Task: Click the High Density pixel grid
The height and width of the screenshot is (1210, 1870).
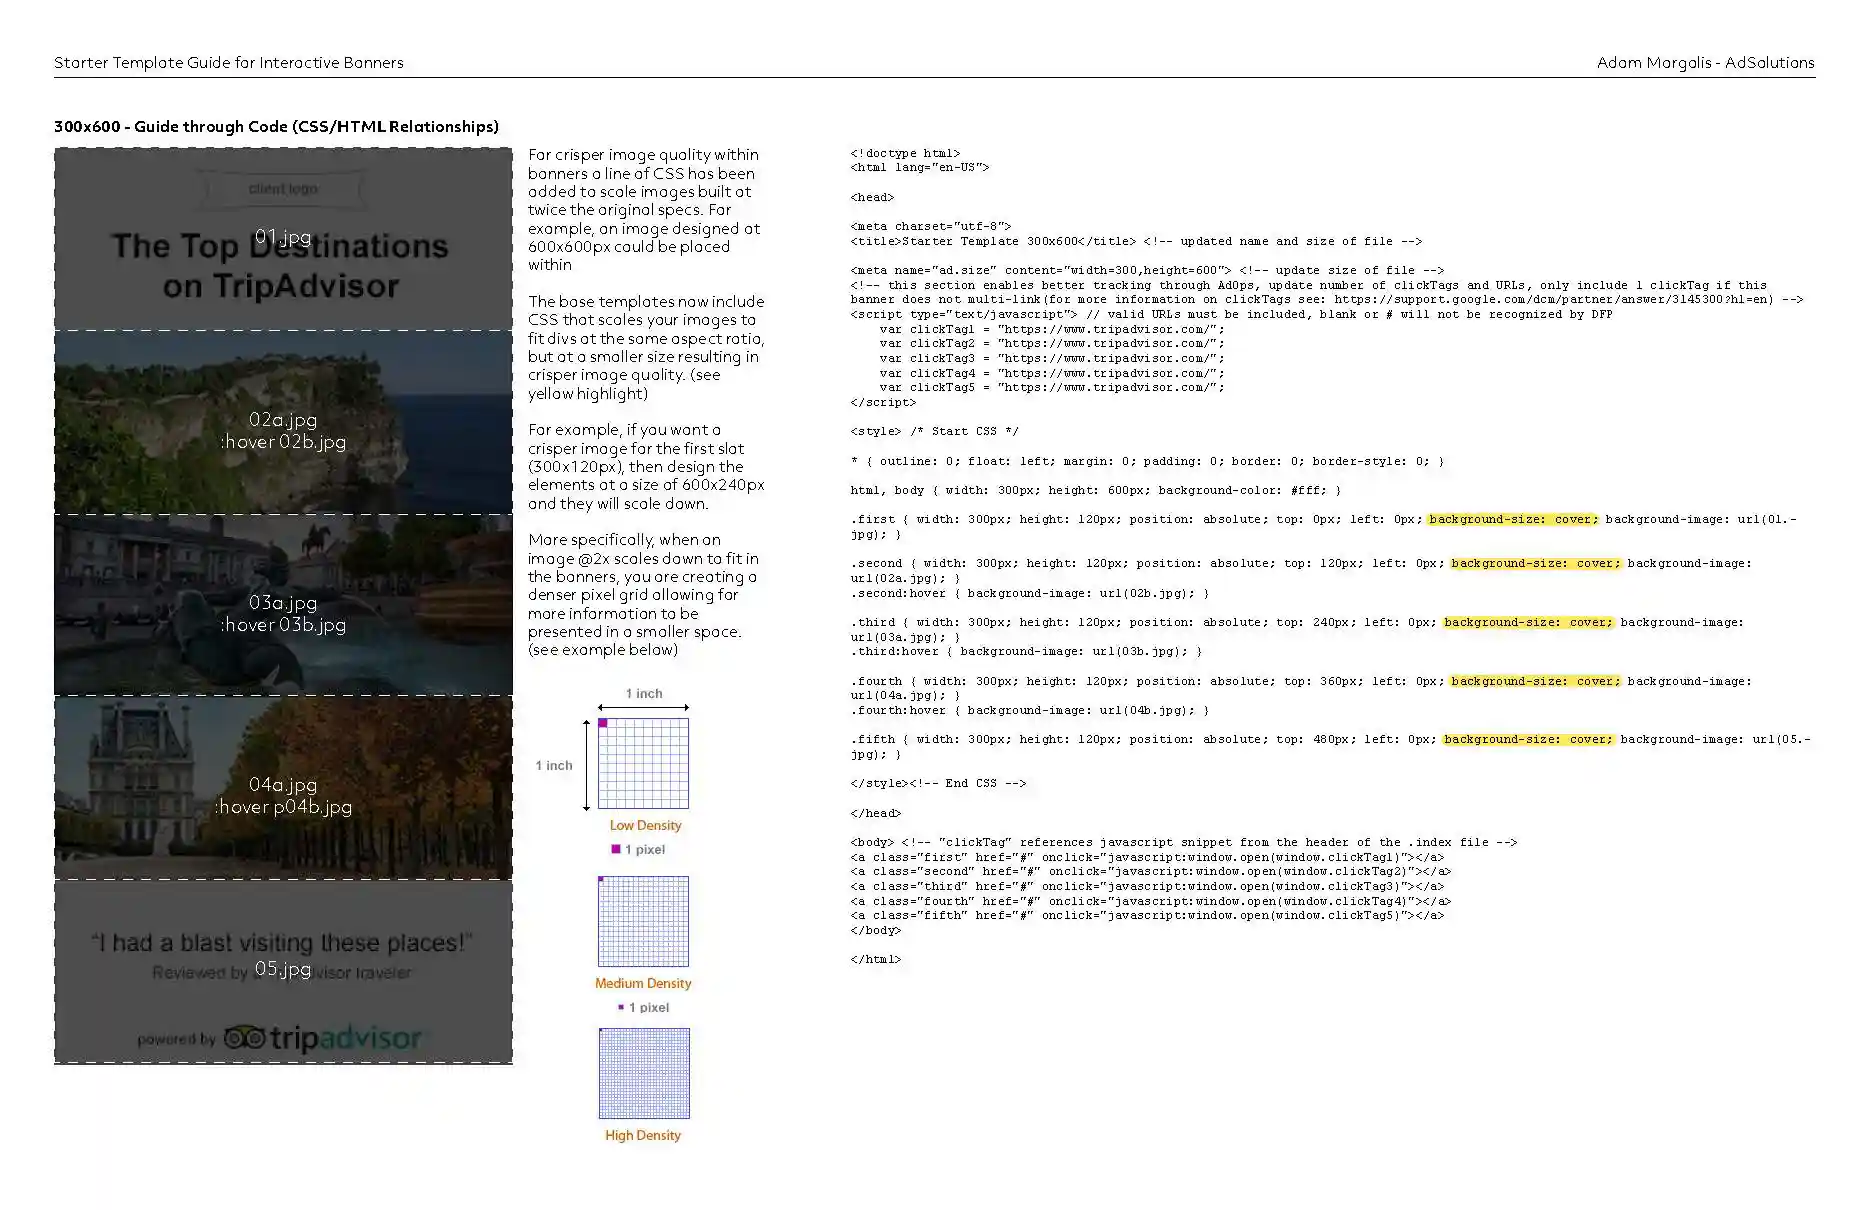Action: [643, 1073]
